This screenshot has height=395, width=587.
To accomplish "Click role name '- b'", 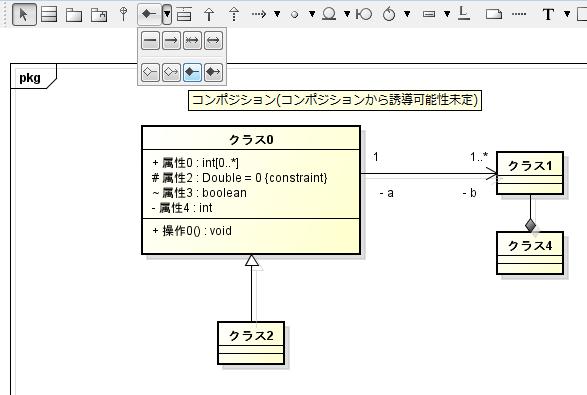I will click(x=469, y=193).
